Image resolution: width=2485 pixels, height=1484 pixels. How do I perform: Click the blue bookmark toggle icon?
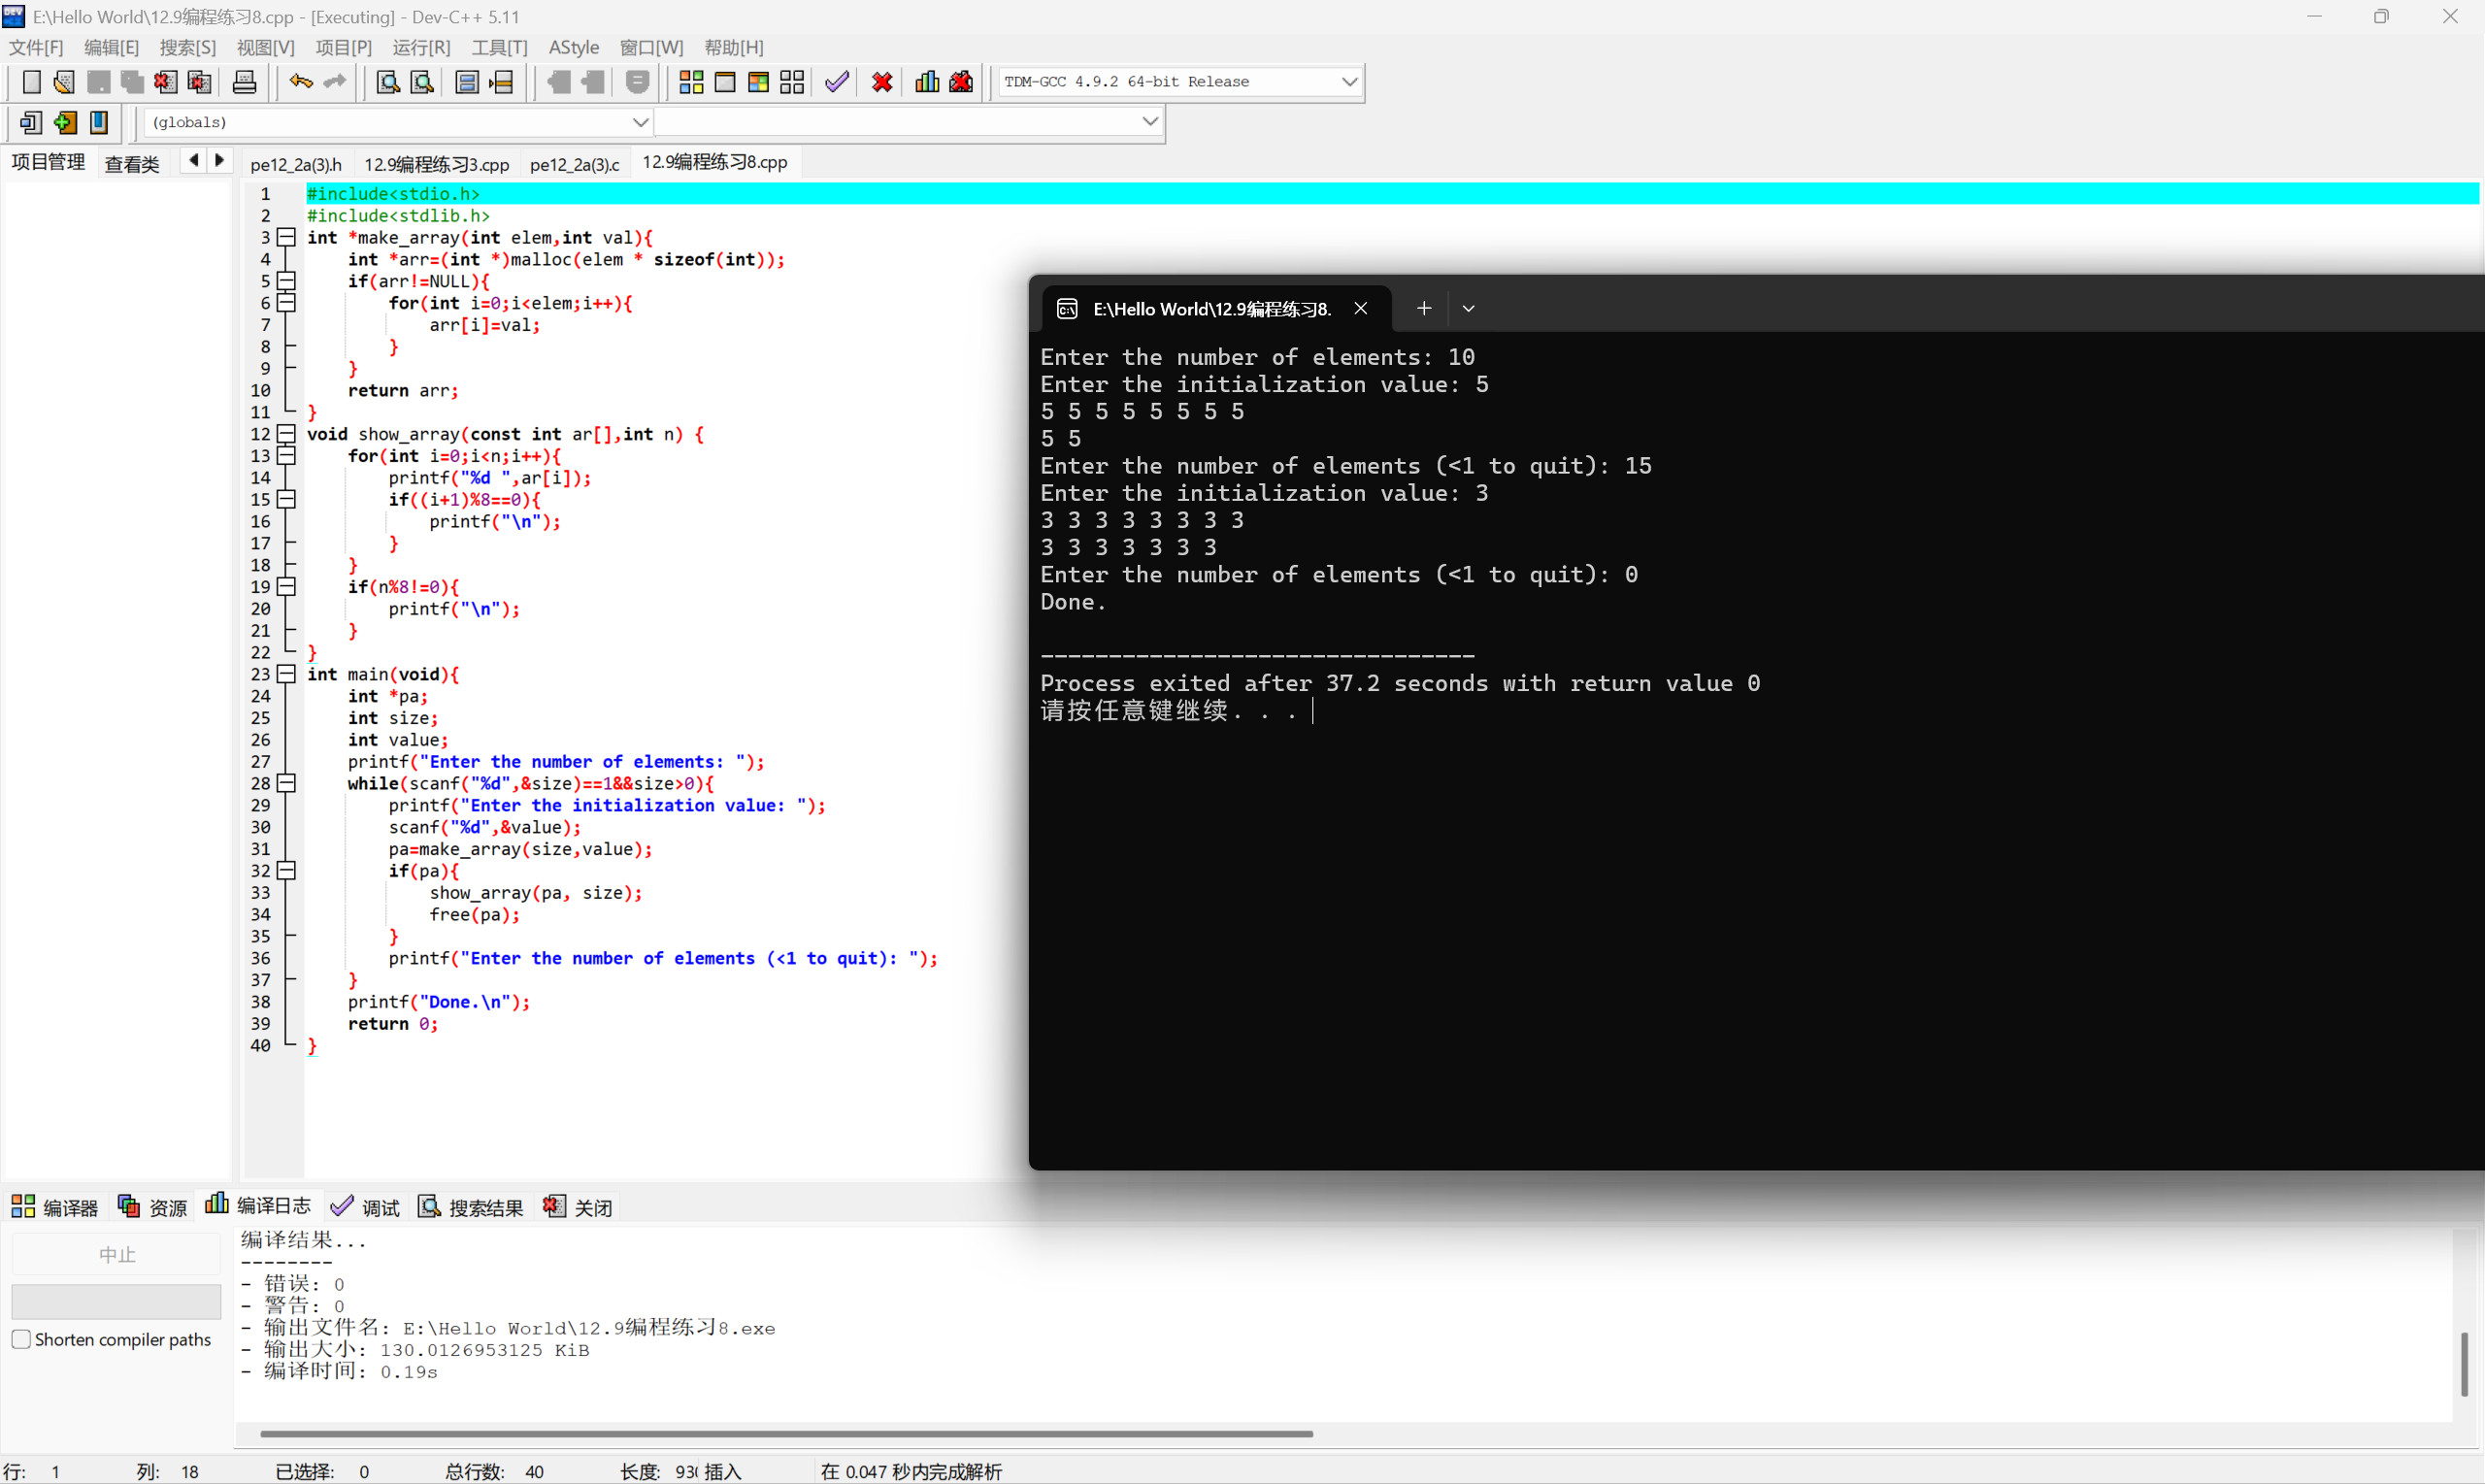click(99, 122)
